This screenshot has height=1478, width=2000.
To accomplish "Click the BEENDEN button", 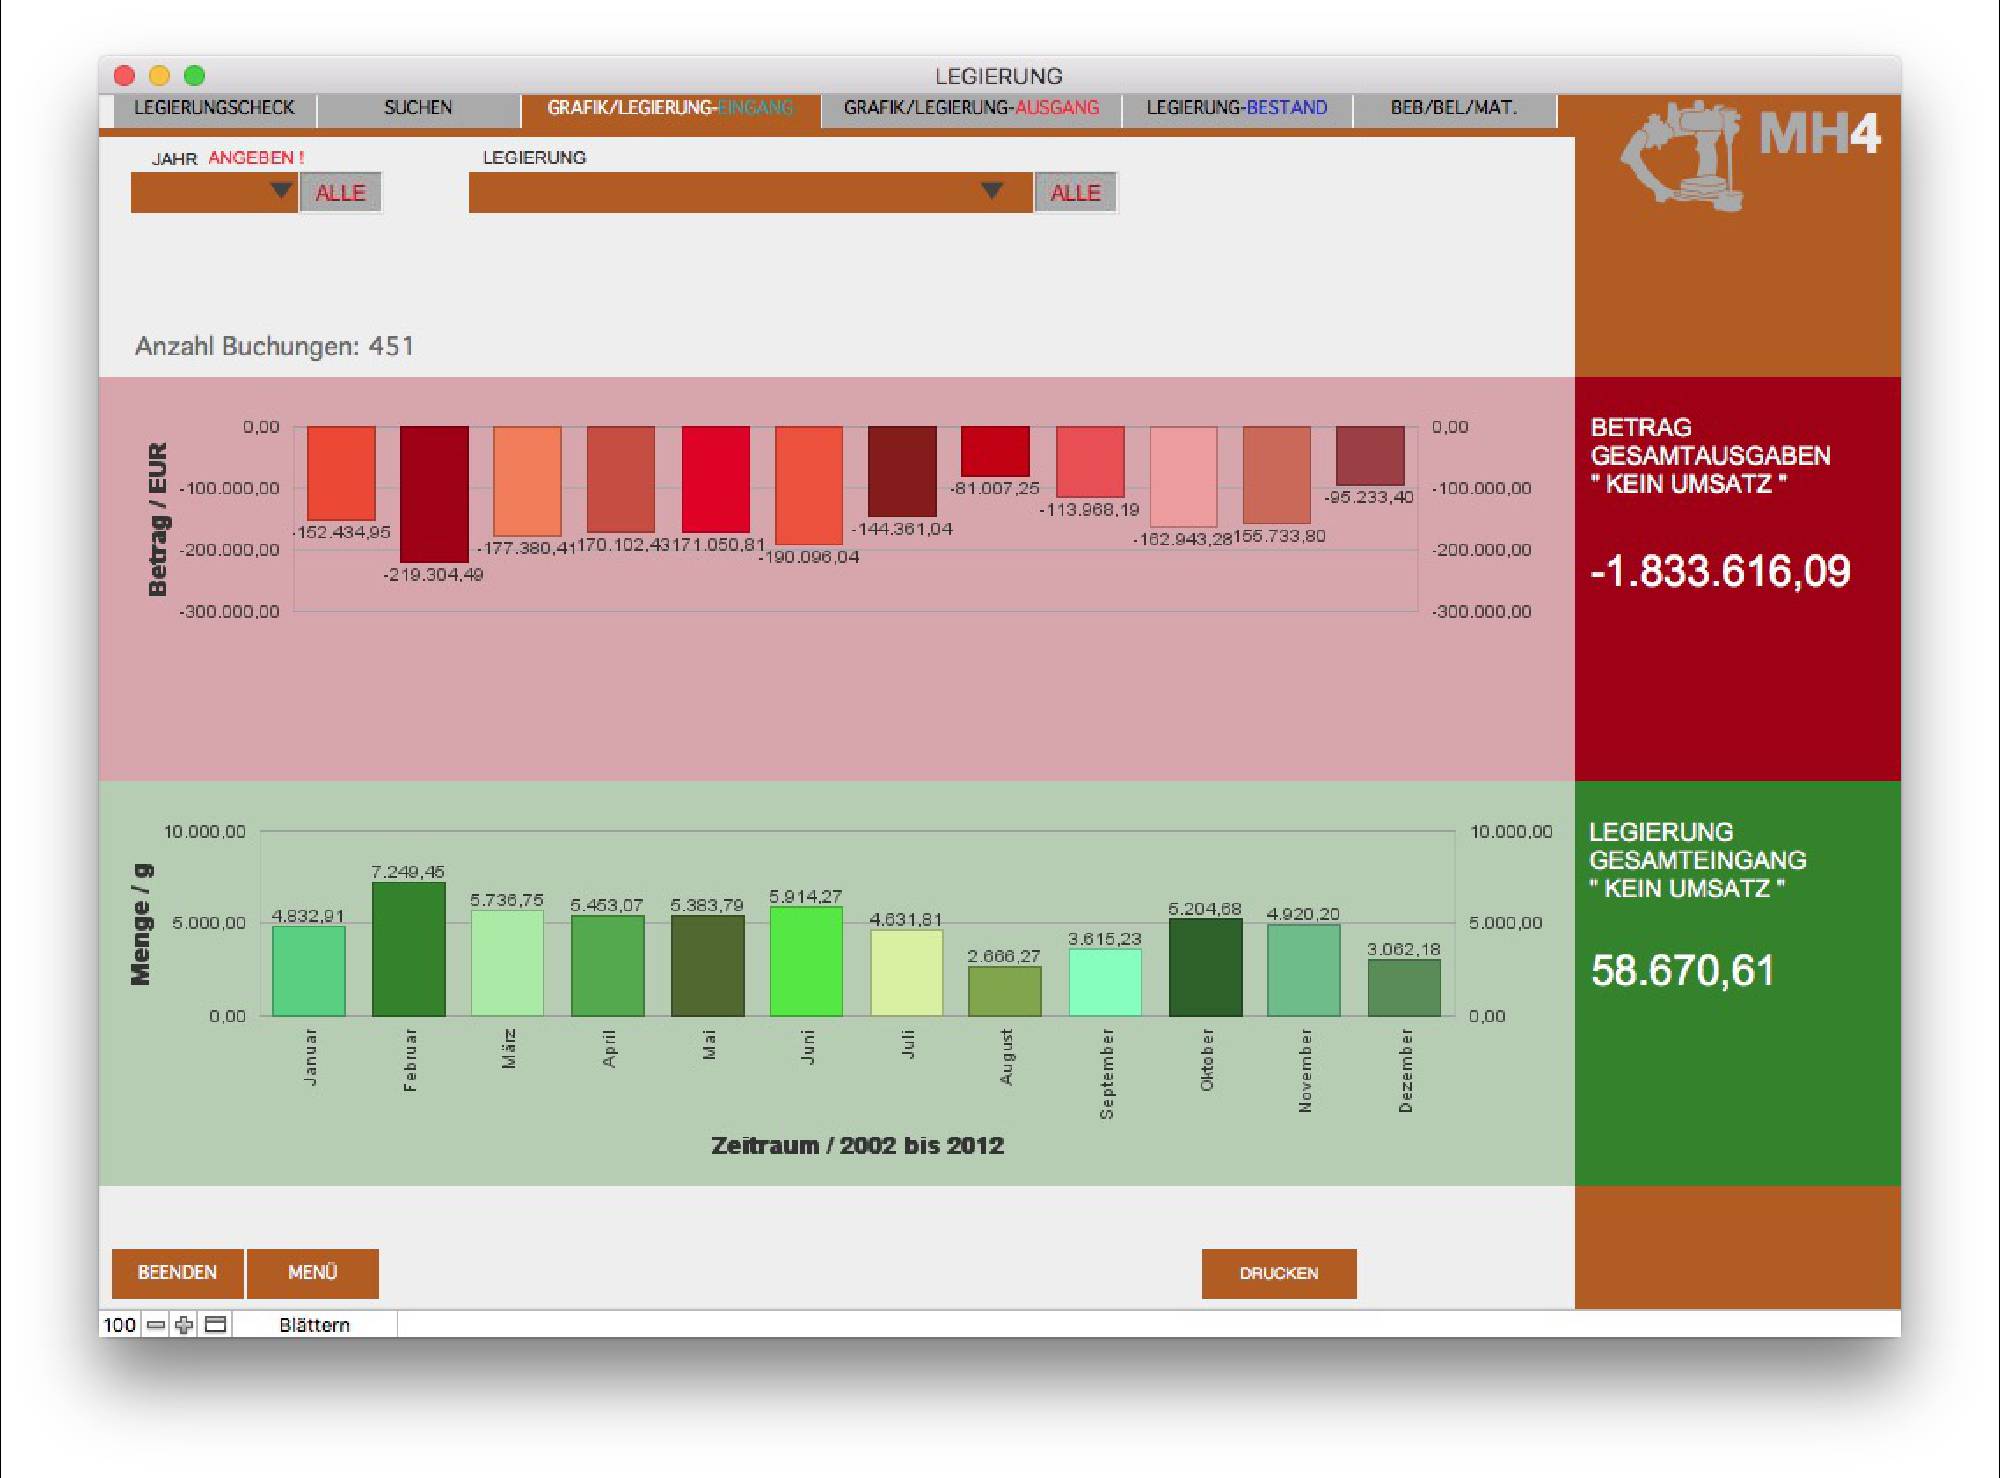I will 177,1272.
